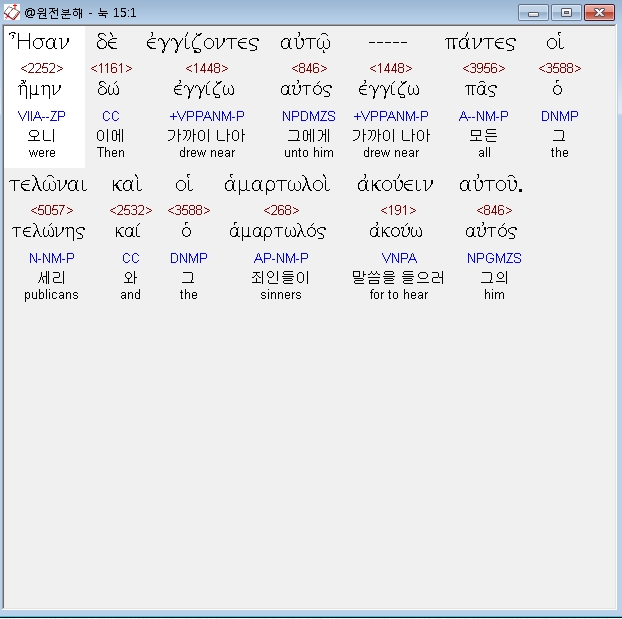Click the English gloss 'him'
The image size is (622, 619).
pyautogui.click(x=494, y=294)
